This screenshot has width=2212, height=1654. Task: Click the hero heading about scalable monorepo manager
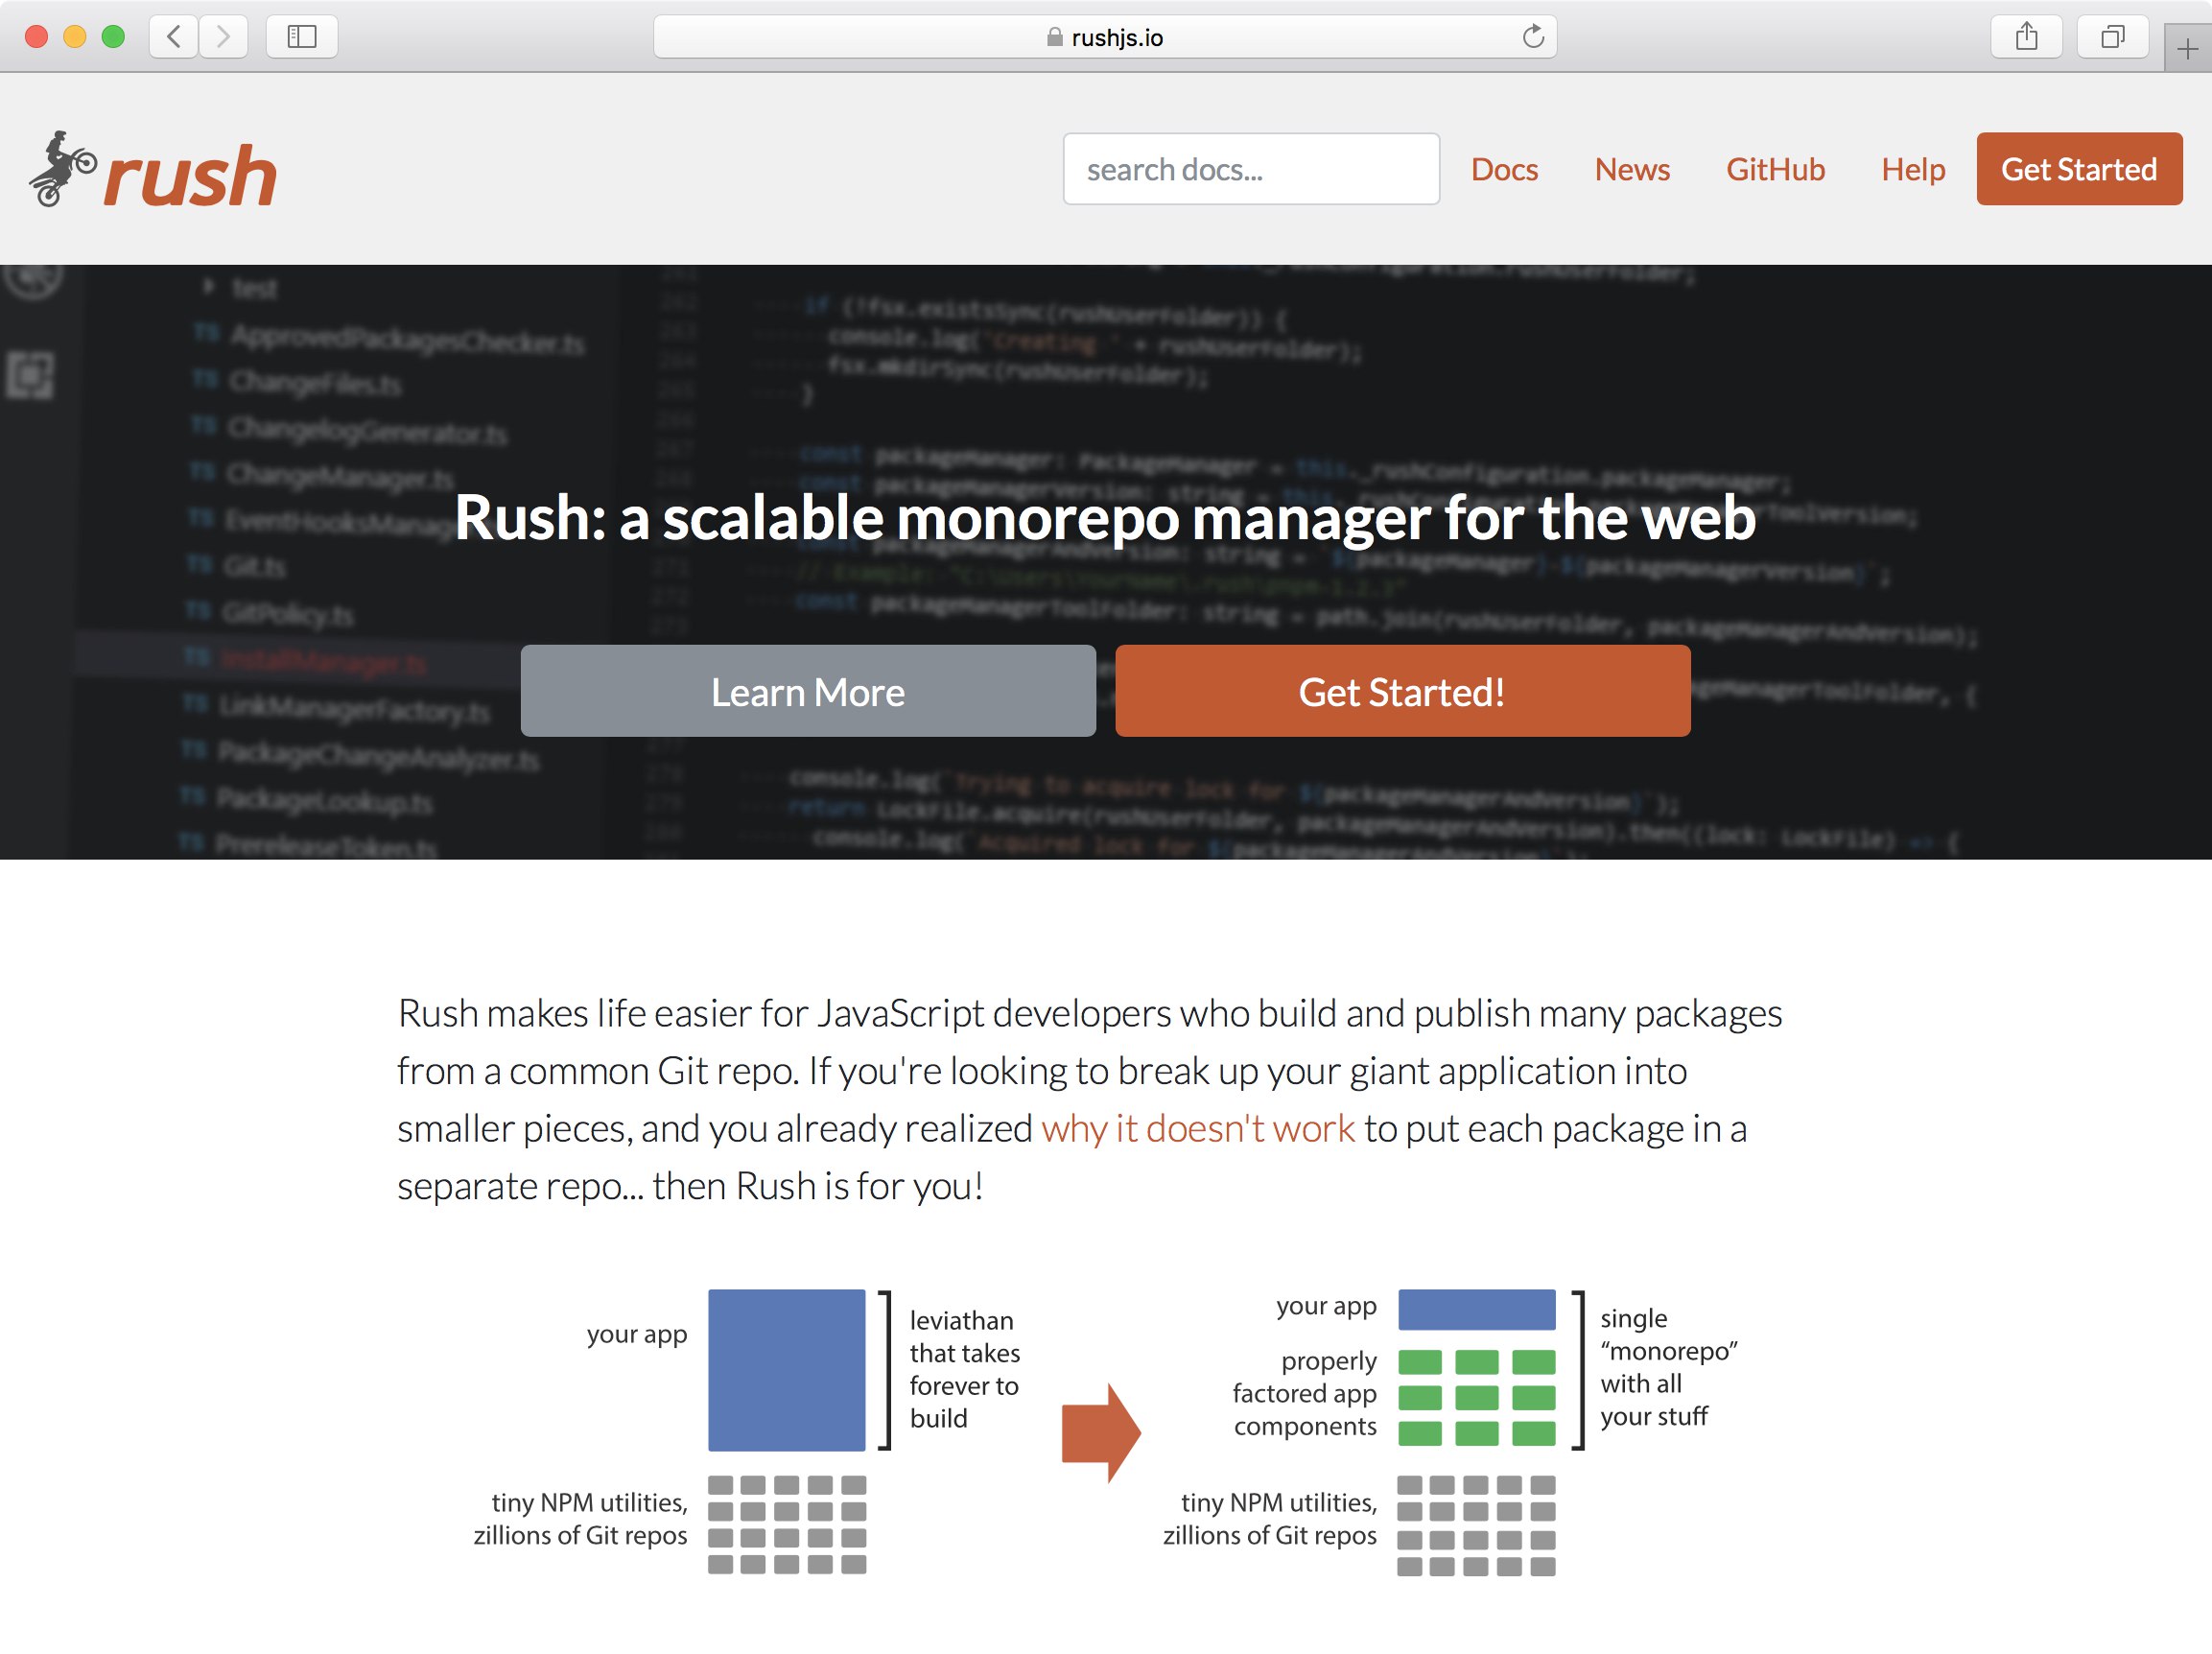point(1105,518)
